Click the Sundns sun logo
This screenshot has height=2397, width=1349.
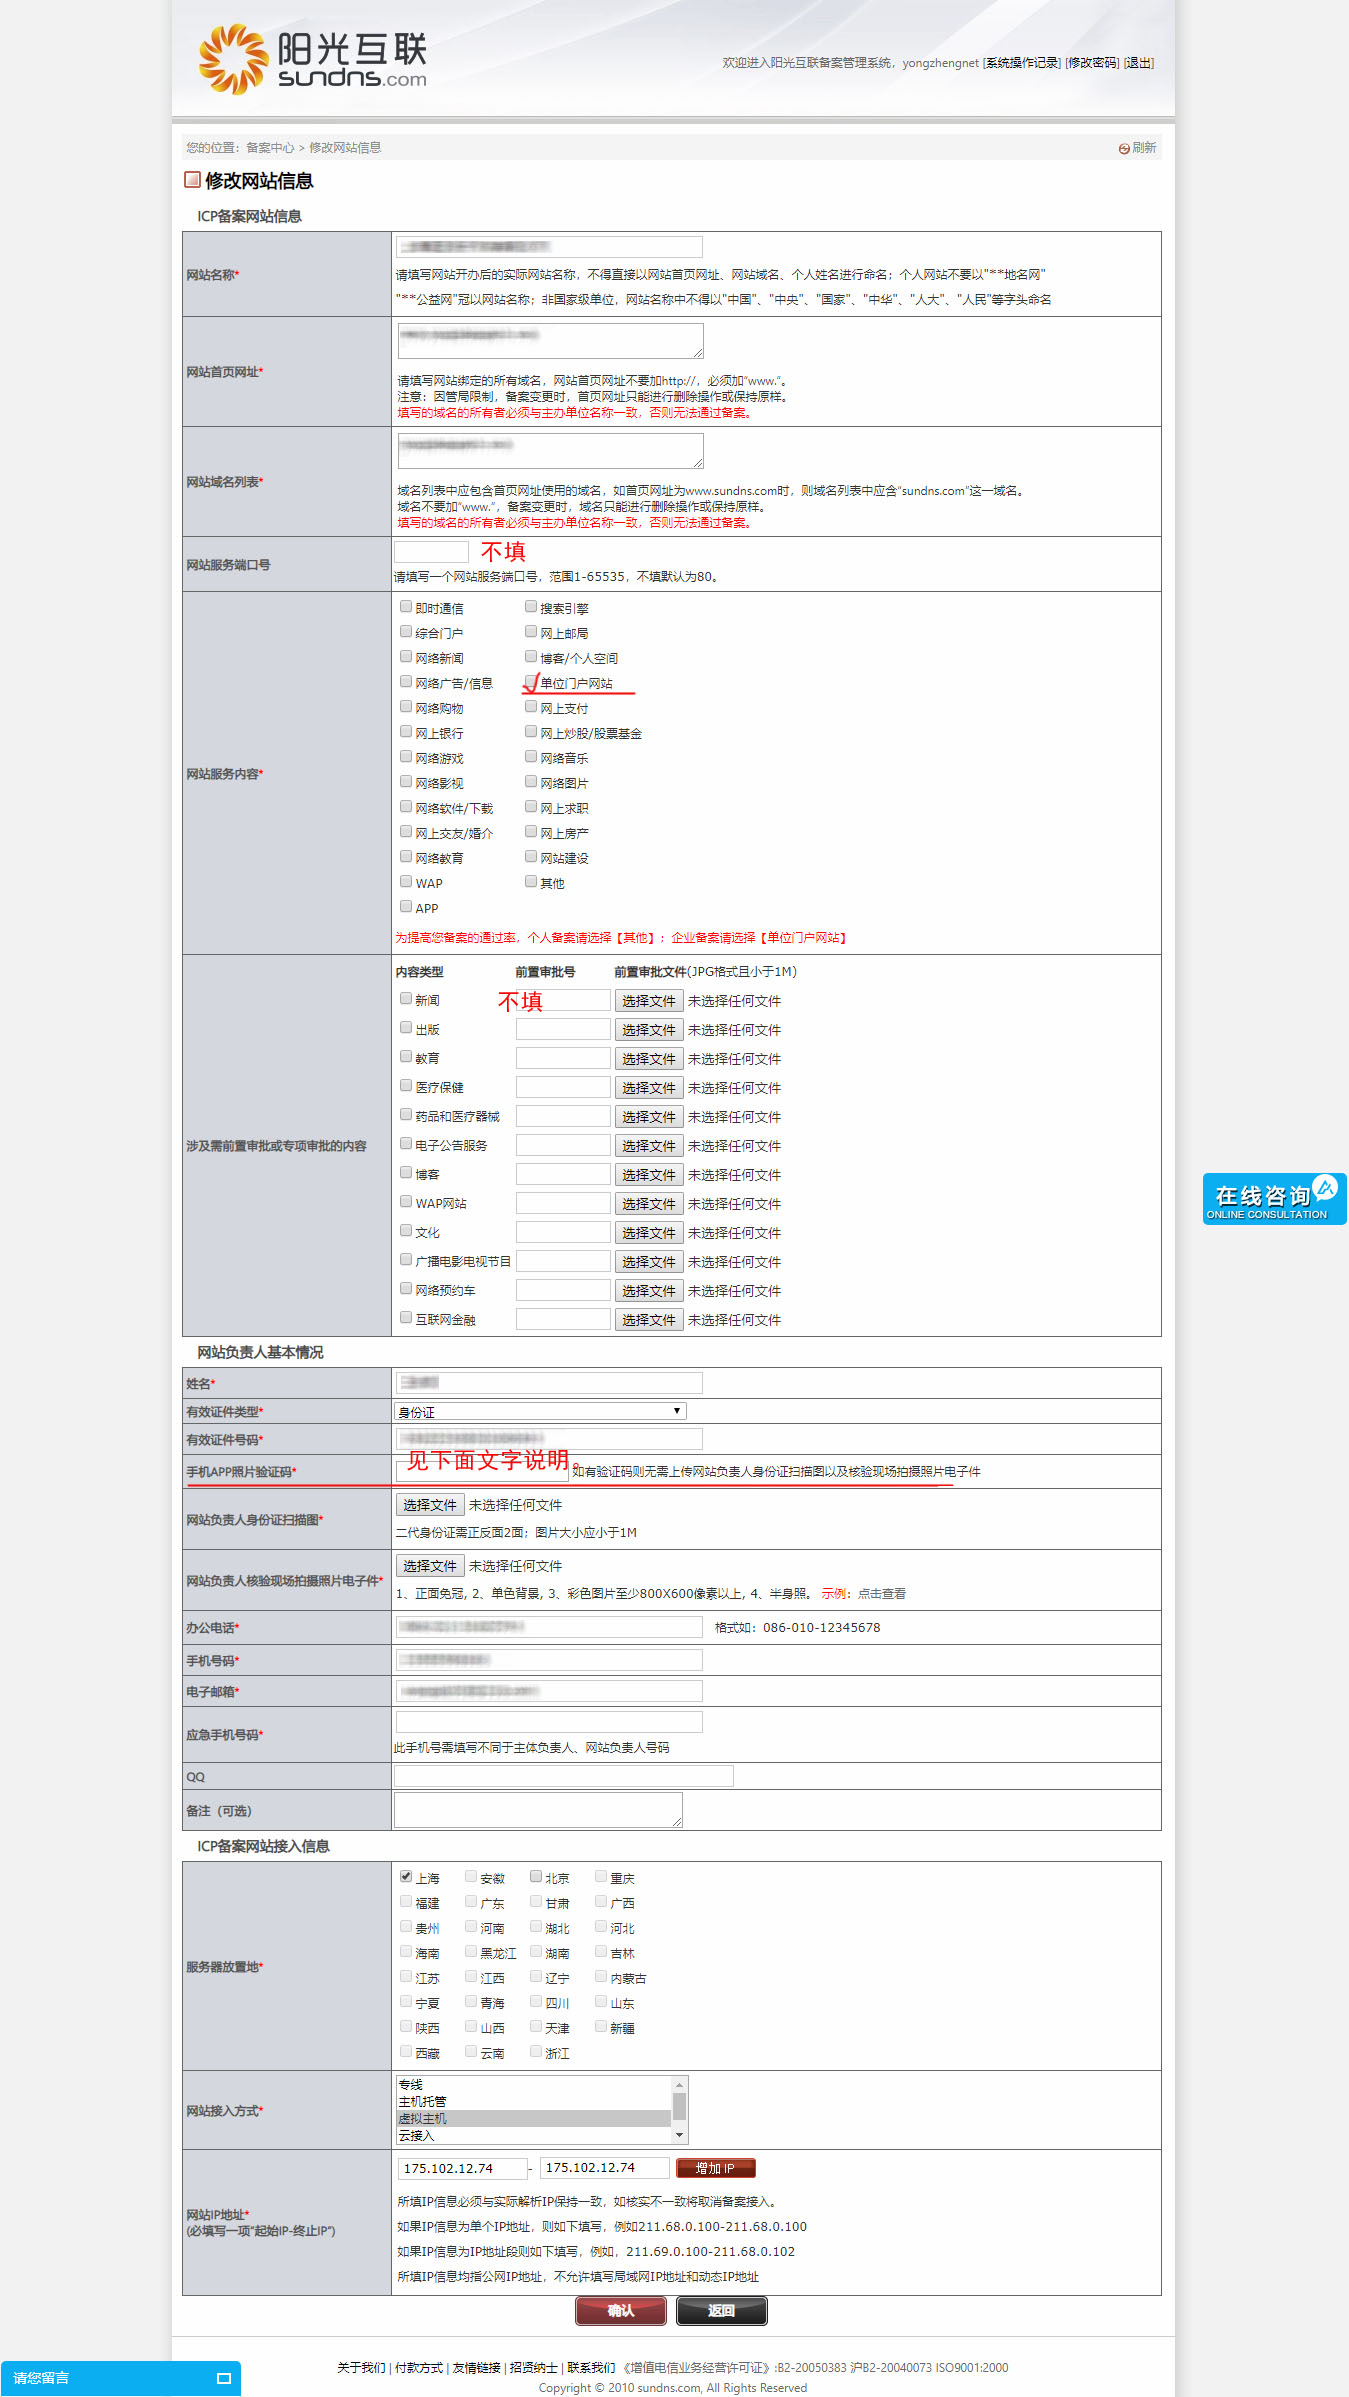[x=233, y=59]
